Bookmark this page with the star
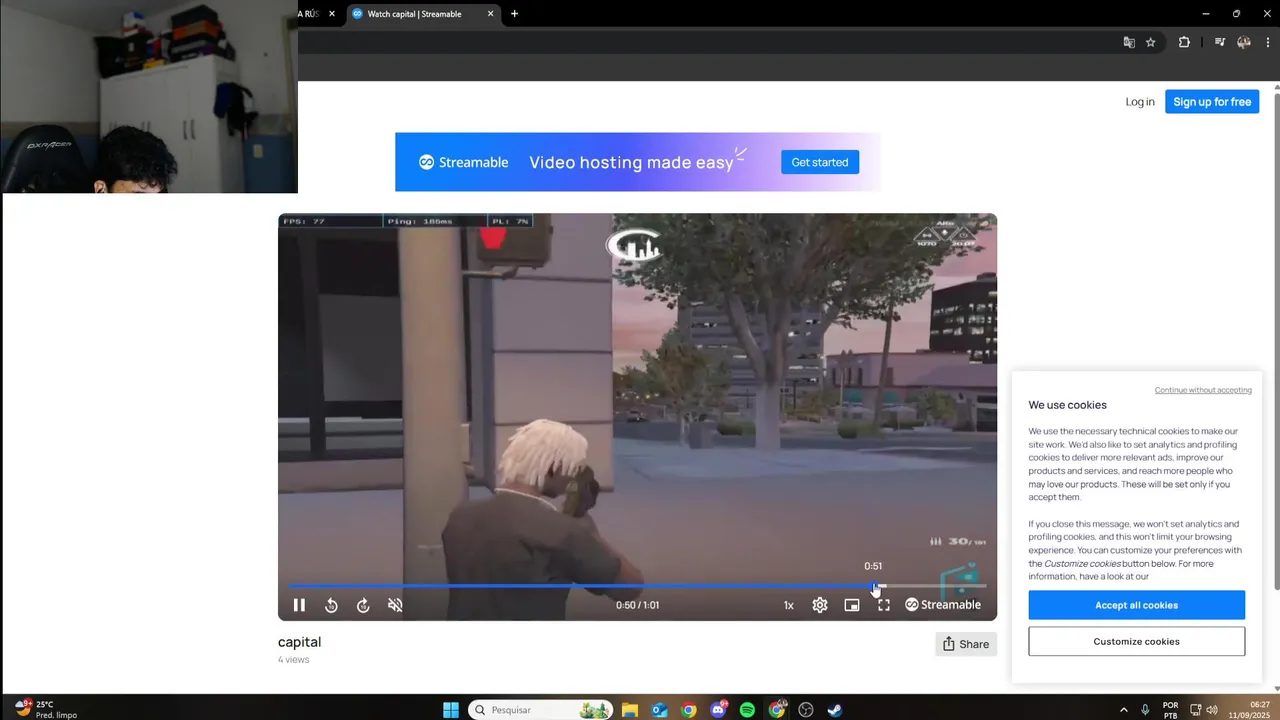Viewport: 1280px width, 720px height. [1151, 42]
